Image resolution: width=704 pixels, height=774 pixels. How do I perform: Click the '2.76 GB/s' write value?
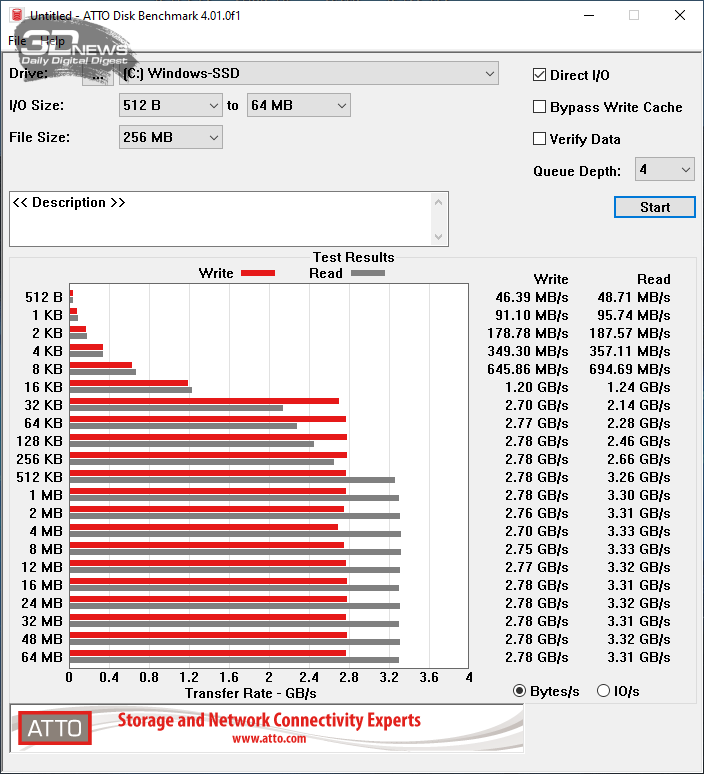point(537,513)
